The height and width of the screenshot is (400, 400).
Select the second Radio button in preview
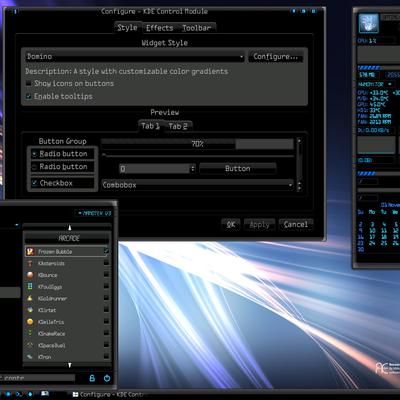click(x=34, y=167)
